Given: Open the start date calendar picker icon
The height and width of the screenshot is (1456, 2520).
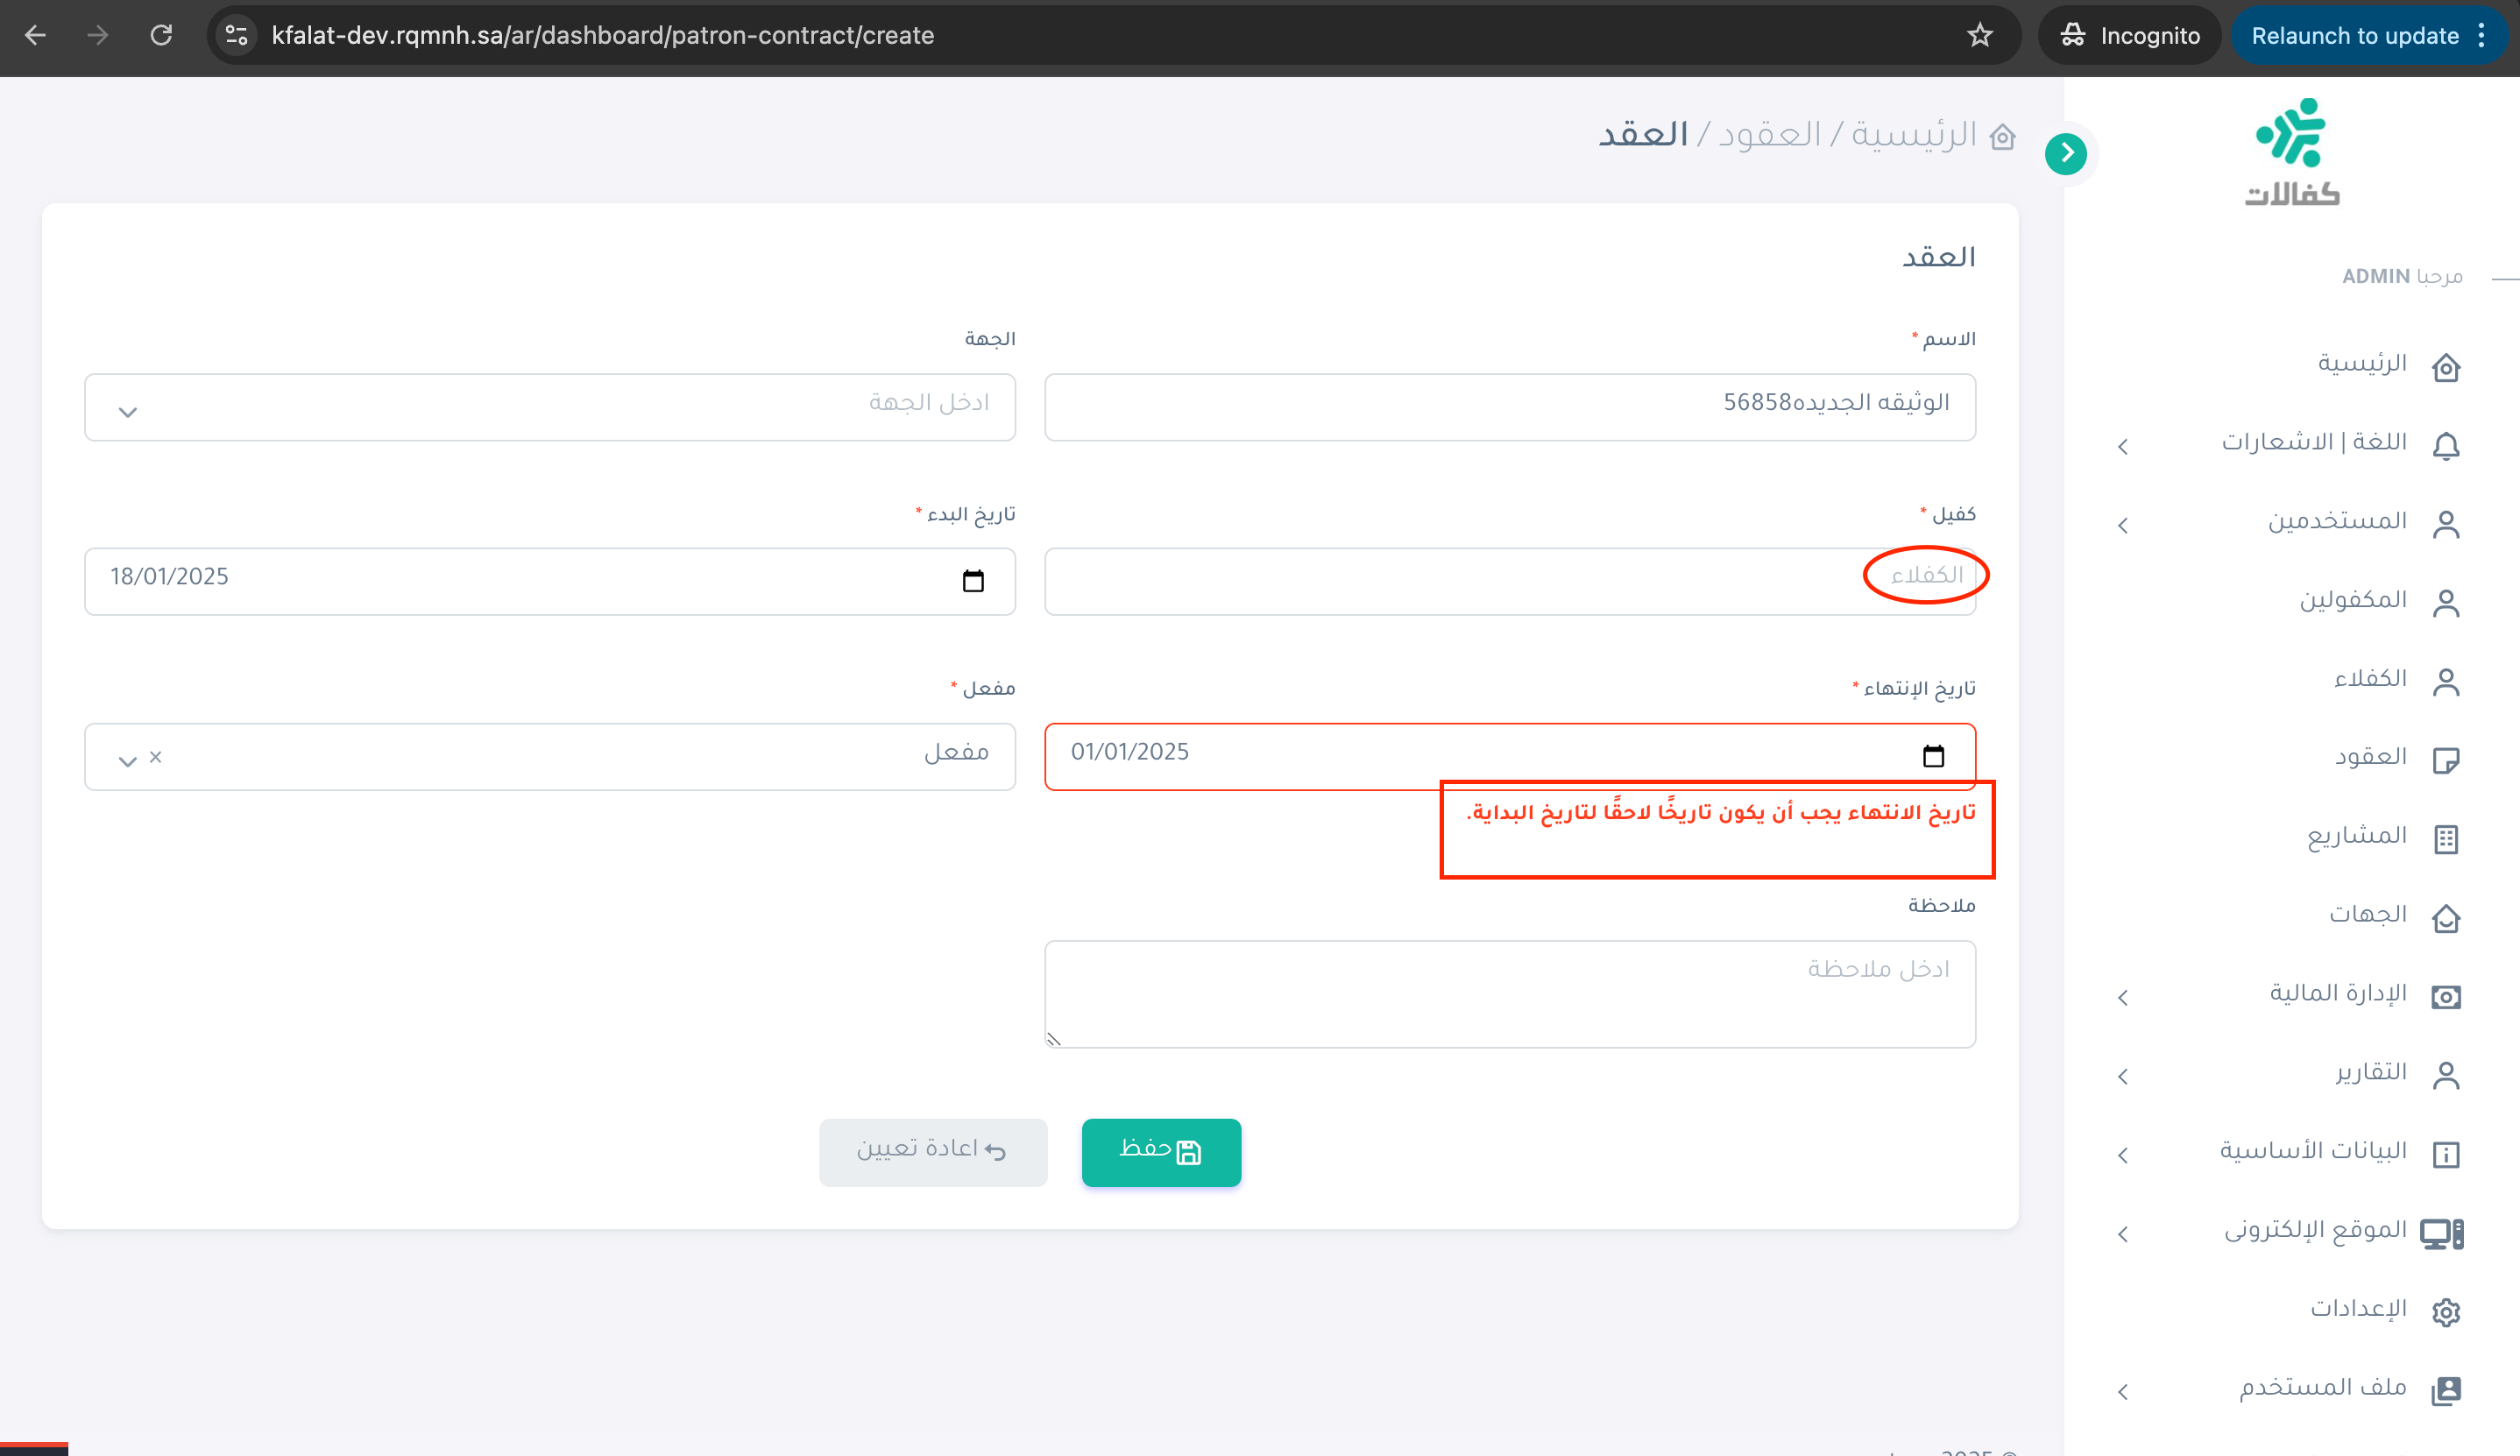Looking at the screenshot, I should (973, 581).
